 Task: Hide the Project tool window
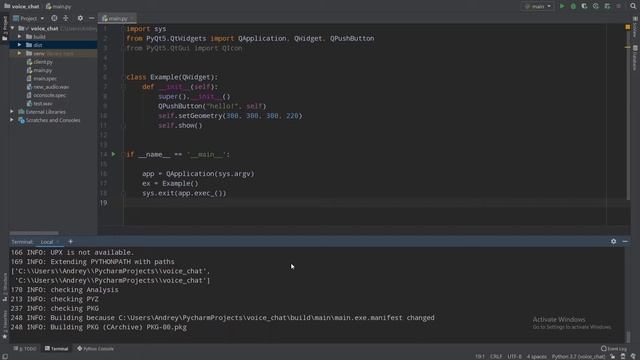click(x=91, y=18)
